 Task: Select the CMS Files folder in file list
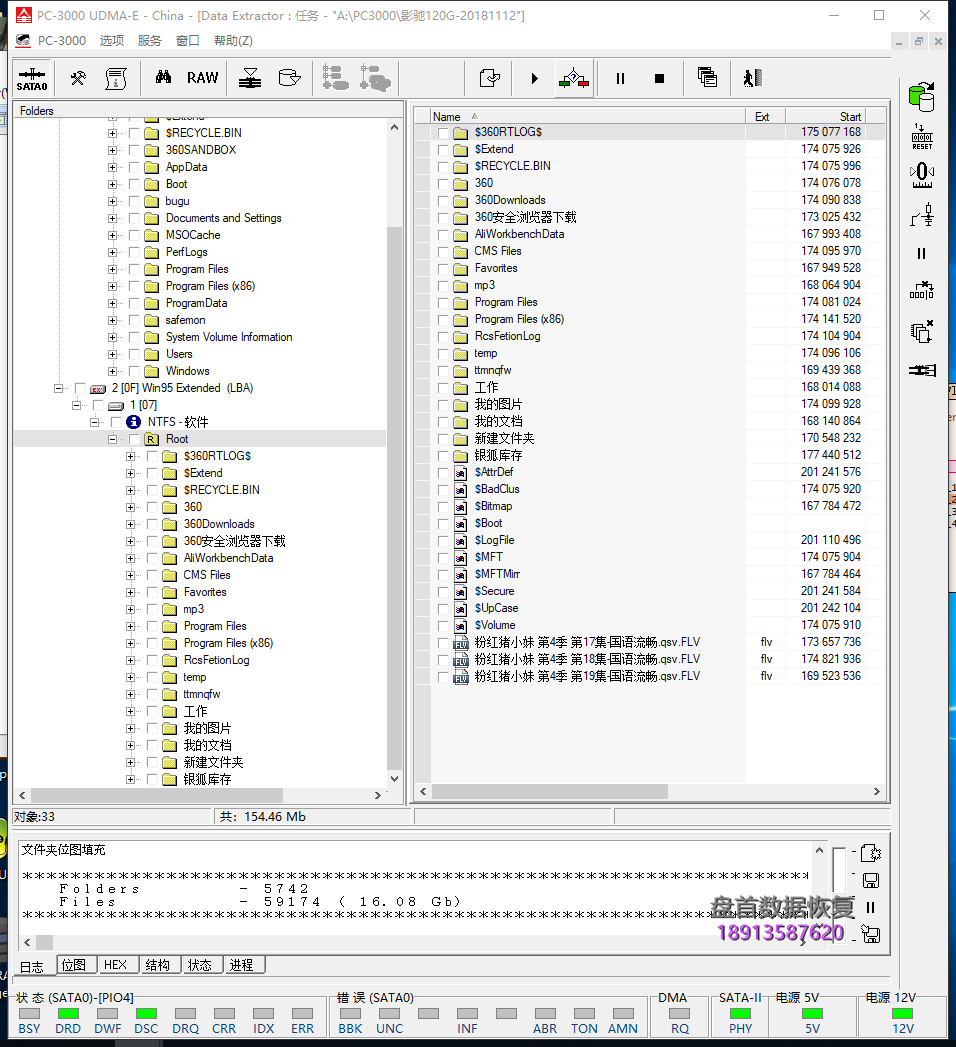coord(498,252)
